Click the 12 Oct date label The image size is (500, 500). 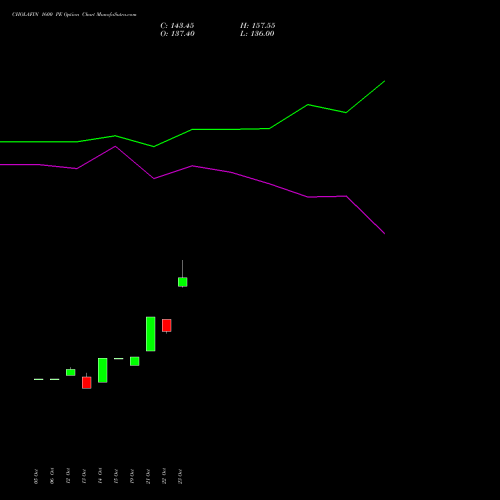coord(68,476)
